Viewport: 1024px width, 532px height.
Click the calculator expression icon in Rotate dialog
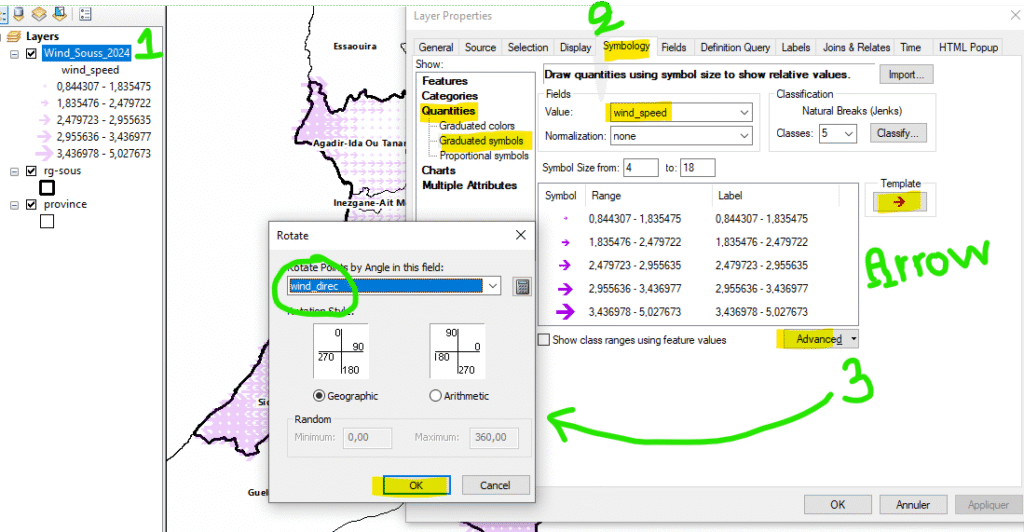[521, 286]
